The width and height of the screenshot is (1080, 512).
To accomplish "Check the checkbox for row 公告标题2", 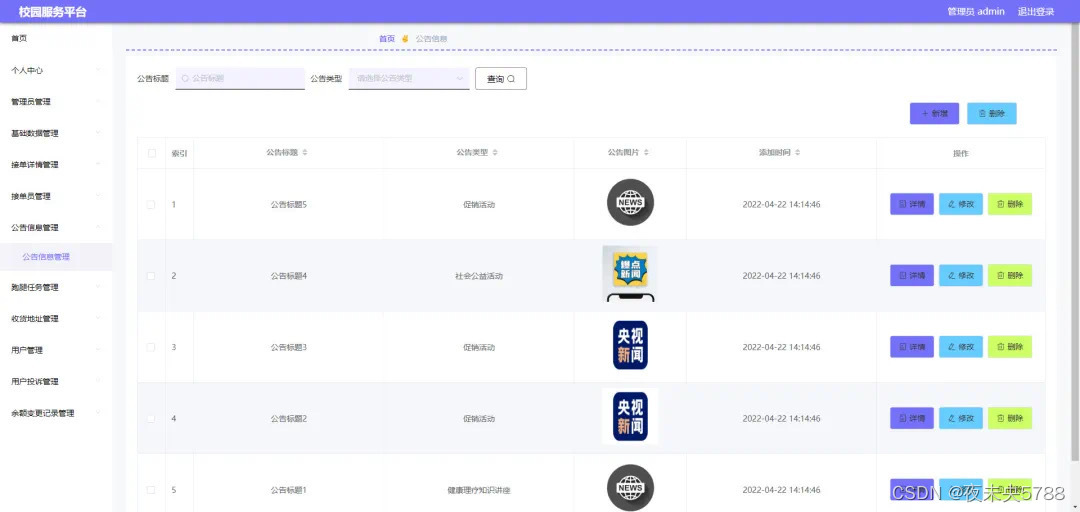I will 151,418.
